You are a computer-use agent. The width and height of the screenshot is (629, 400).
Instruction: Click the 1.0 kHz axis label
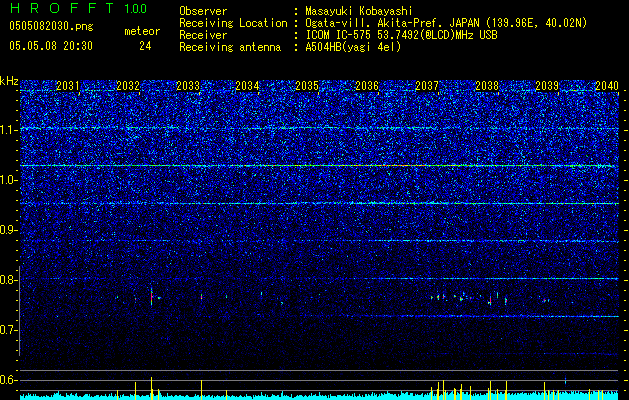[9, 180]
